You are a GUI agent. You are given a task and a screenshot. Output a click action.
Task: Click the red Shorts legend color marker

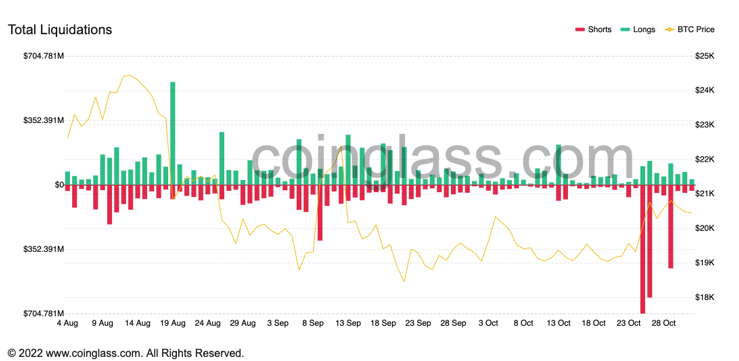click(580, 30)
